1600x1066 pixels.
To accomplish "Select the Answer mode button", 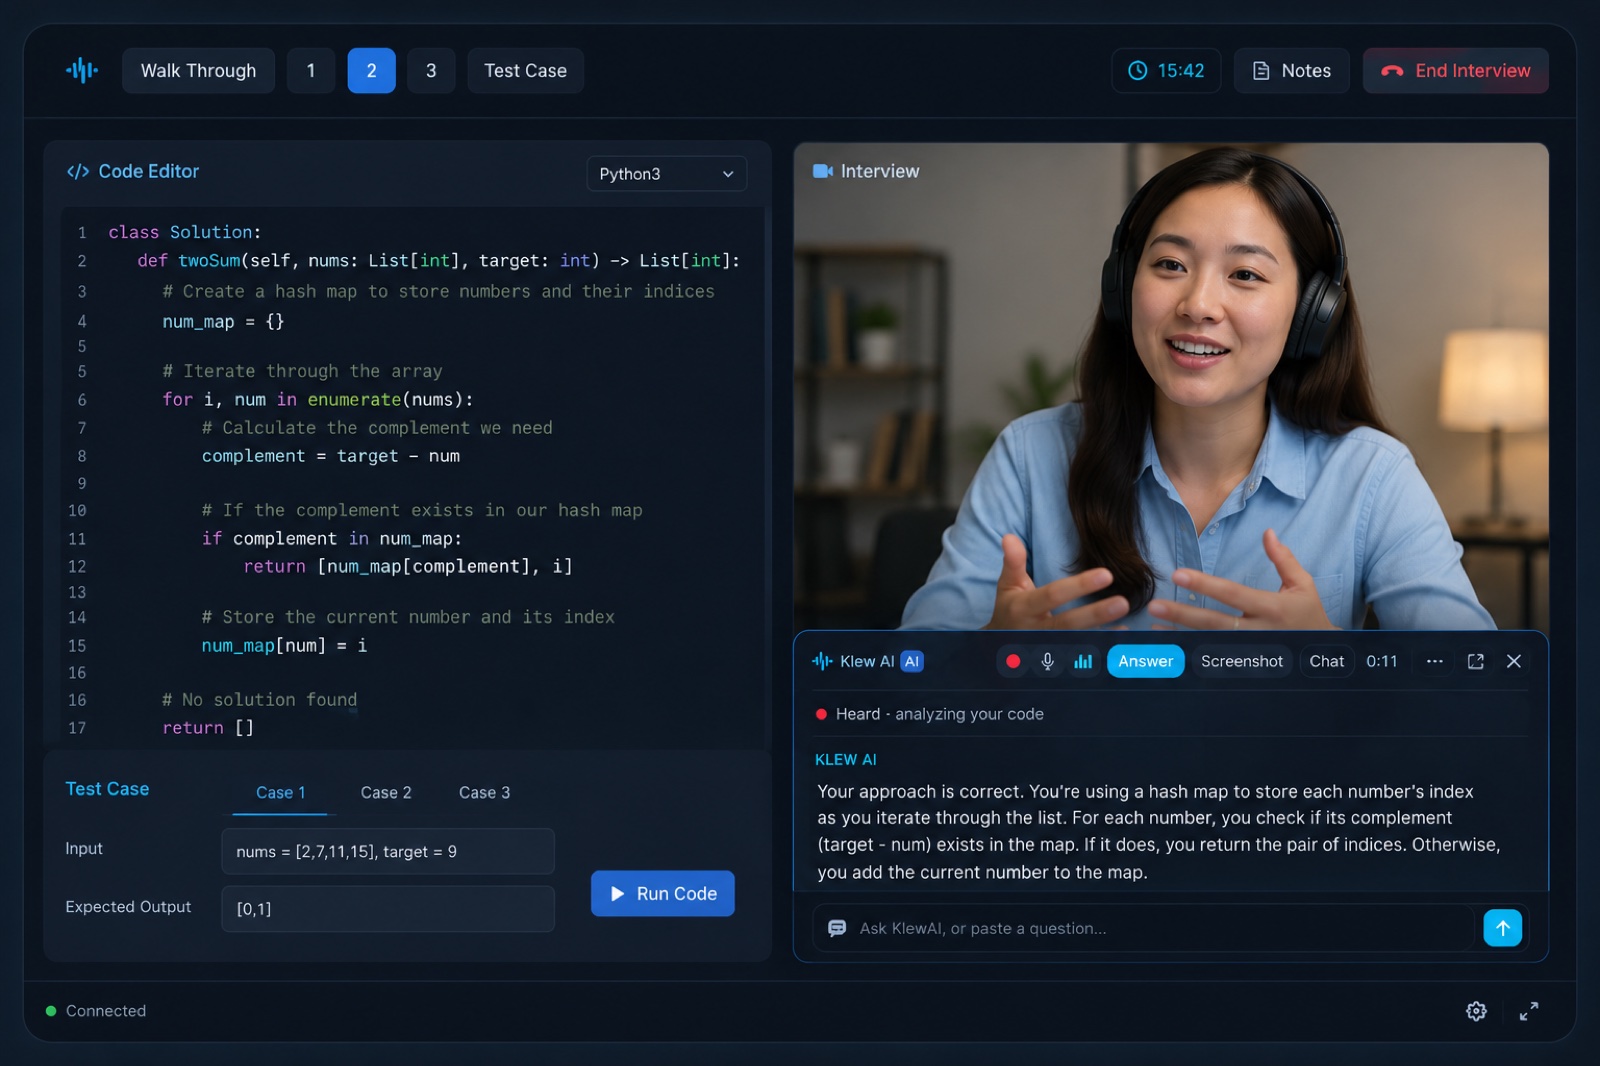I will coord(1146,661).
